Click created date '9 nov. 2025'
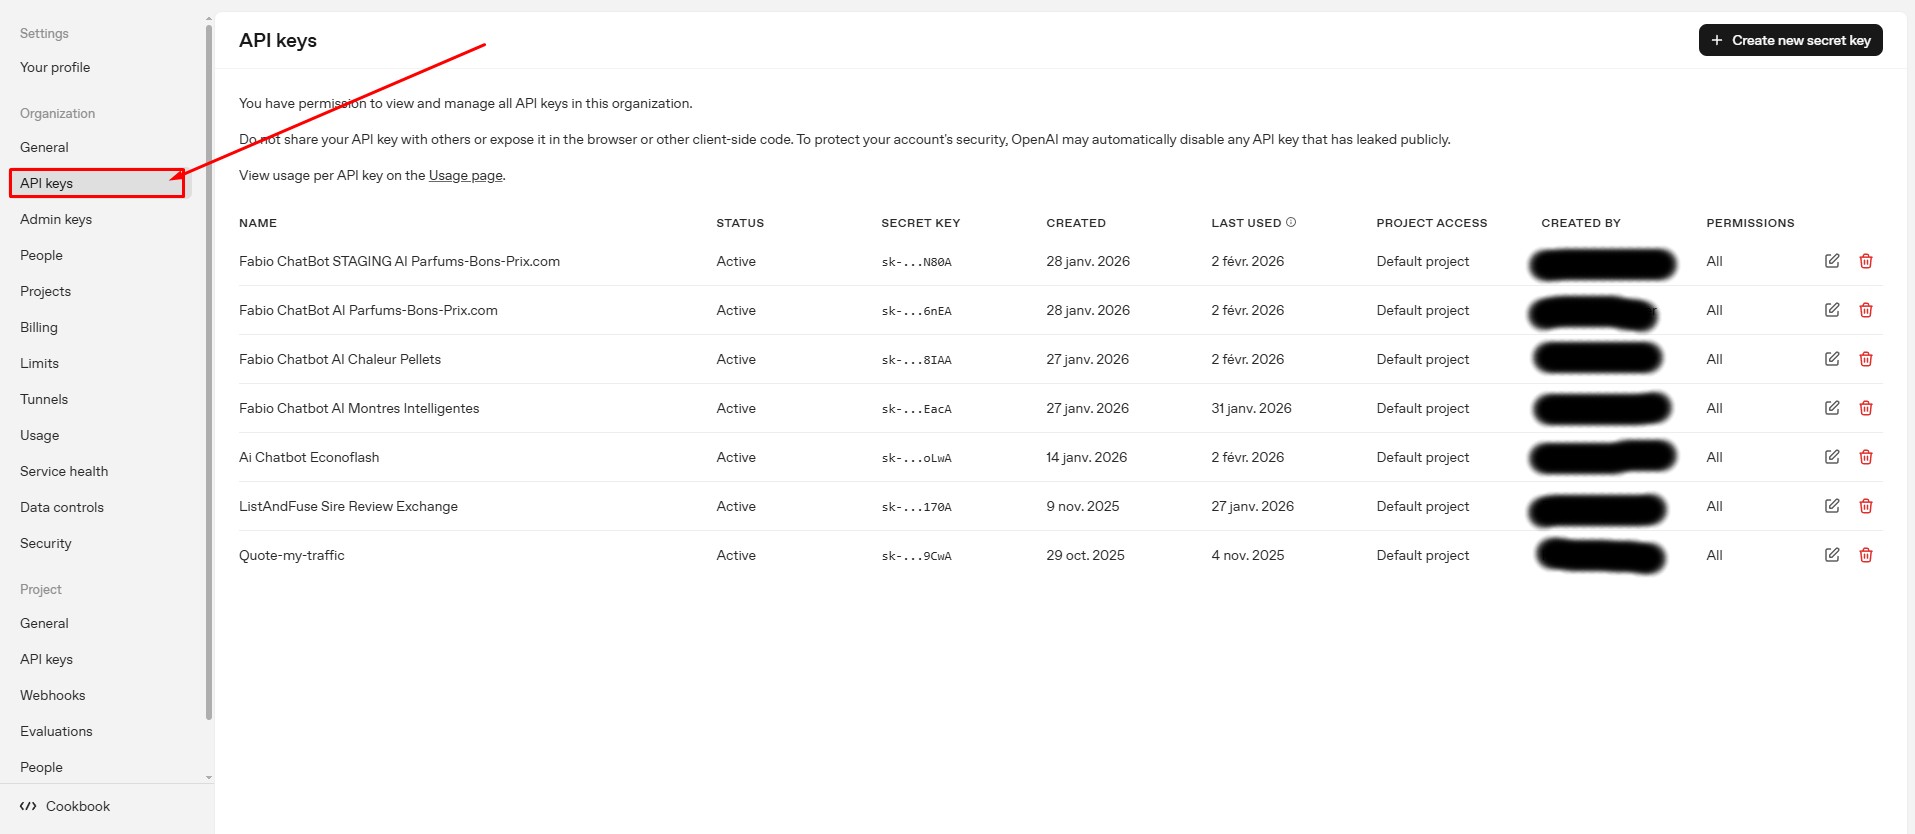 (1083, 506)
